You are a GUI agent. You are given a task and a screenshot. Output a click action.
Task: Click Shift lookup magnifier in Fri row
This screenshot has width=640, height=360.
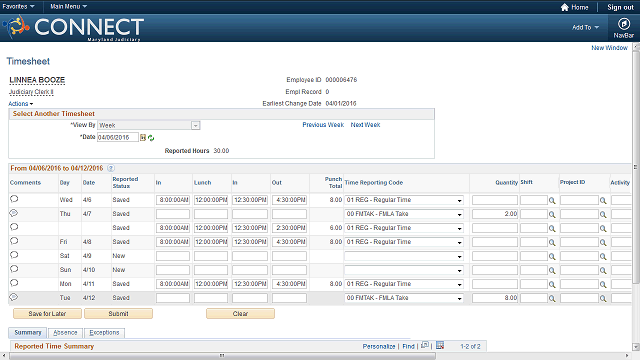tap(552, 242)
